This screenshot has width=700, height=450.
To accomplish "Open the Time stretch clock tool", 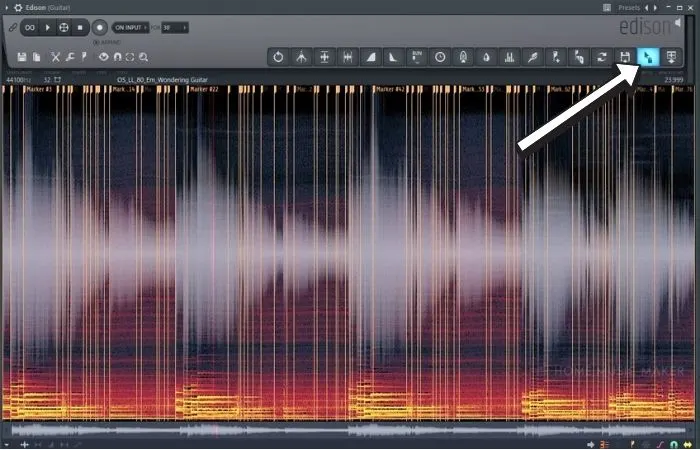I will 440,57.
